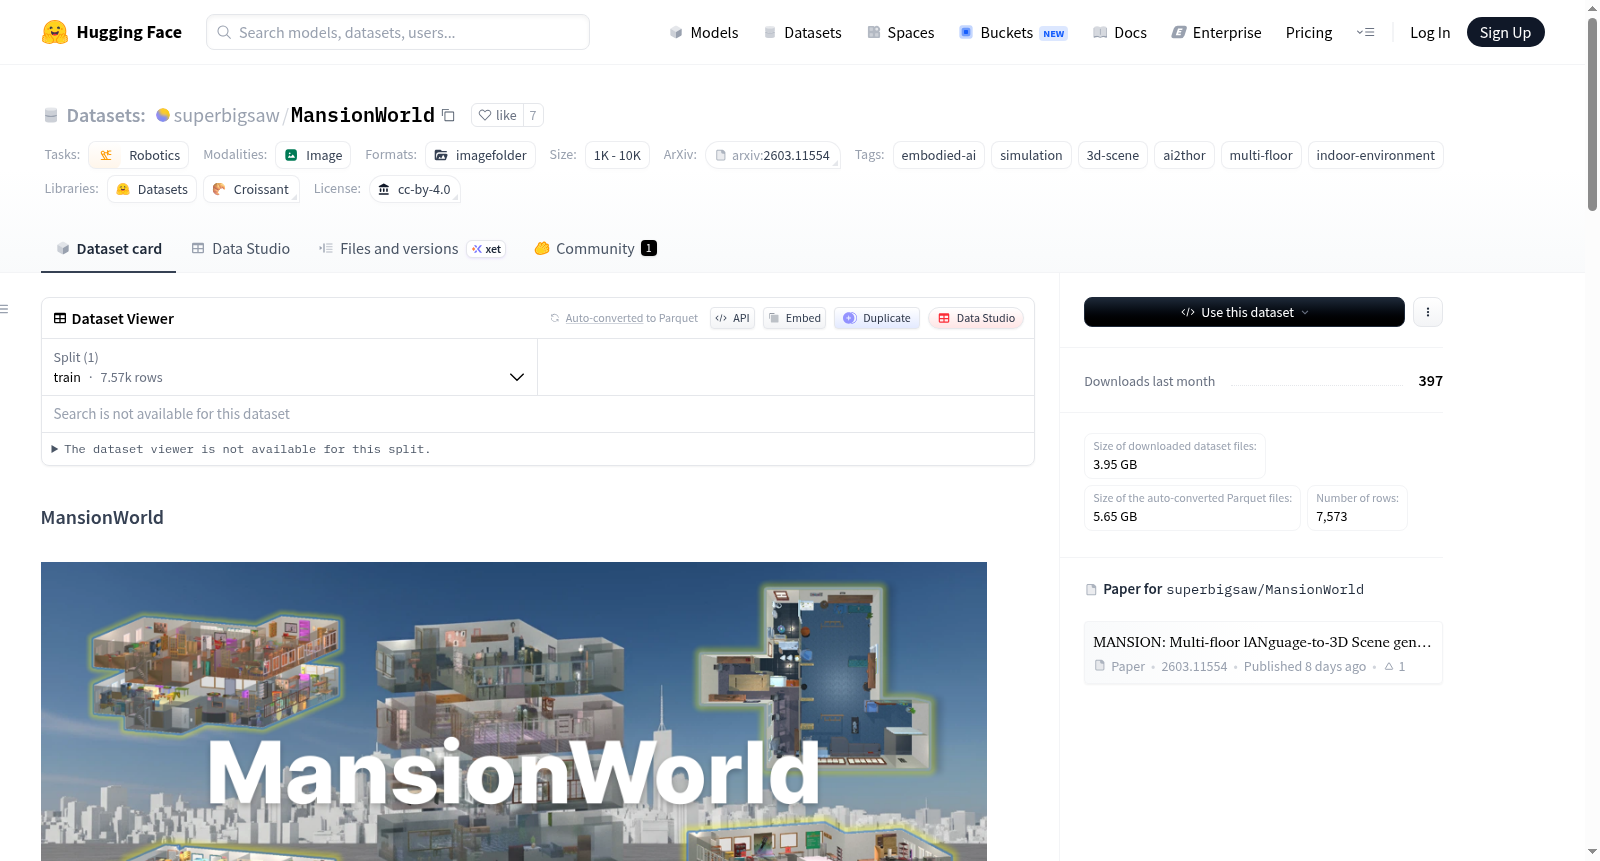Open the more options three-dot menu

click(1428, 312)
